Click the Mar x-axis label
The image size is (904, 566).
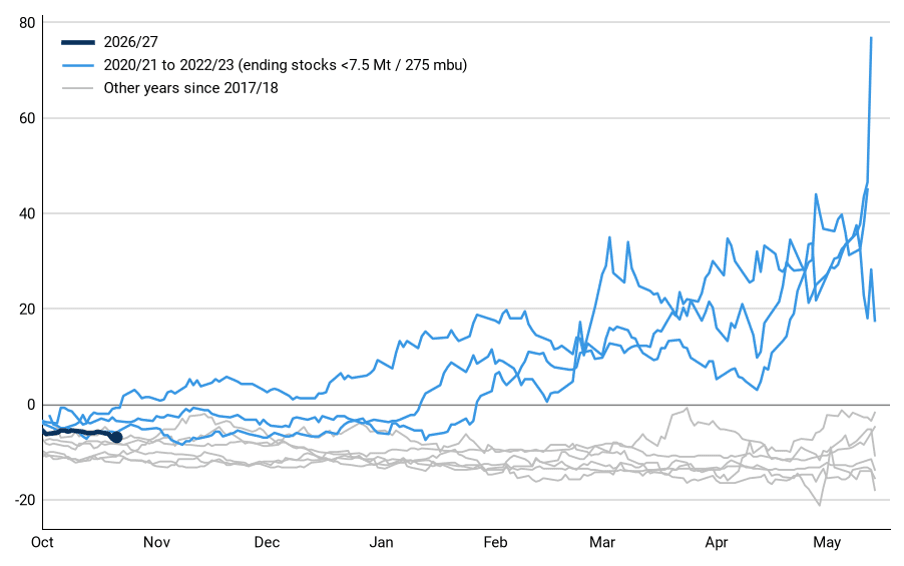pyautogui.click(x=602, y=542)
